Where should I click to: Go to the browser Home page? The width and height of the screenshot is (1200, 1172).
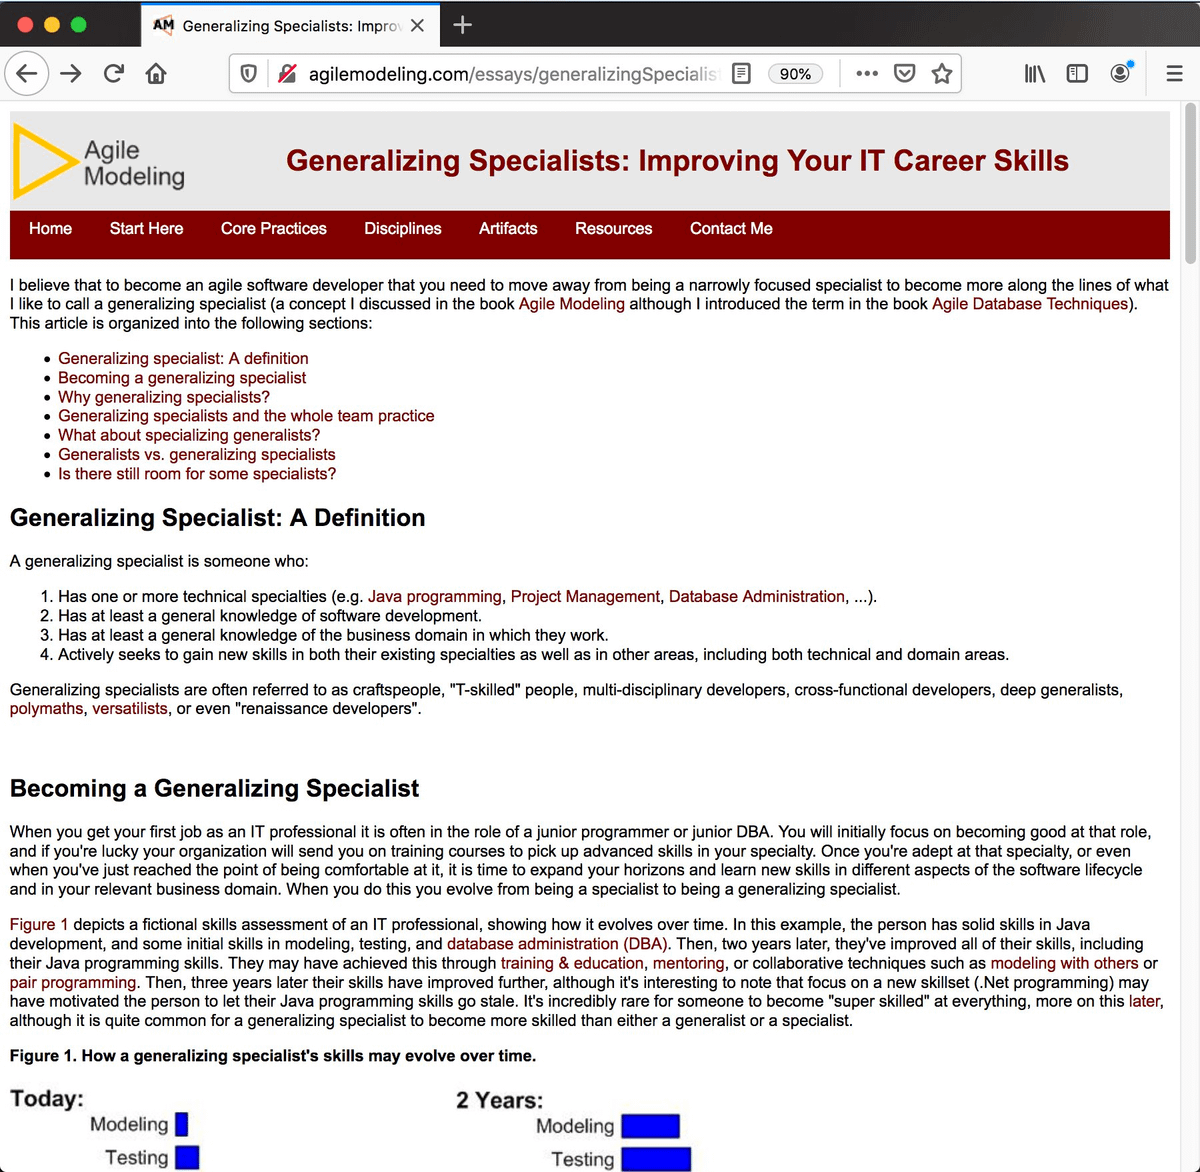click(x=156, y=74)
